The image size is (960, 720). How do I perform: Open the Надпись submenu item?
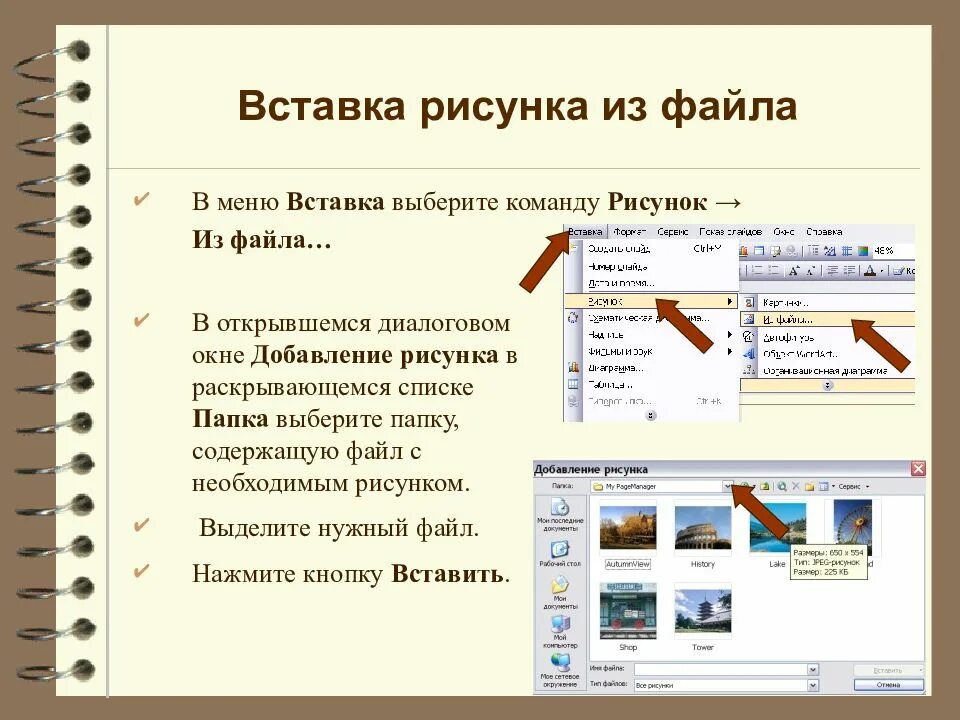click(x=653, y=335)
